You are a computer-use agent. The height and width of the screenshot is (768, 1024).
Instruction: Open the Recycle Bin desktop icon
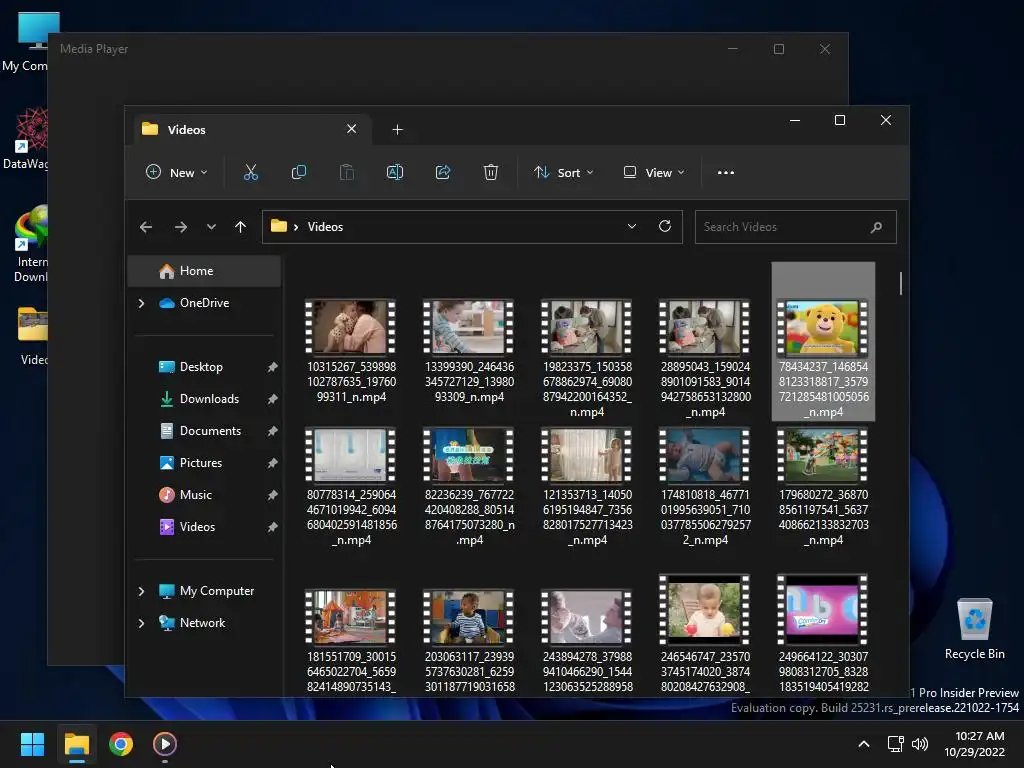click(x=974, y=628)
